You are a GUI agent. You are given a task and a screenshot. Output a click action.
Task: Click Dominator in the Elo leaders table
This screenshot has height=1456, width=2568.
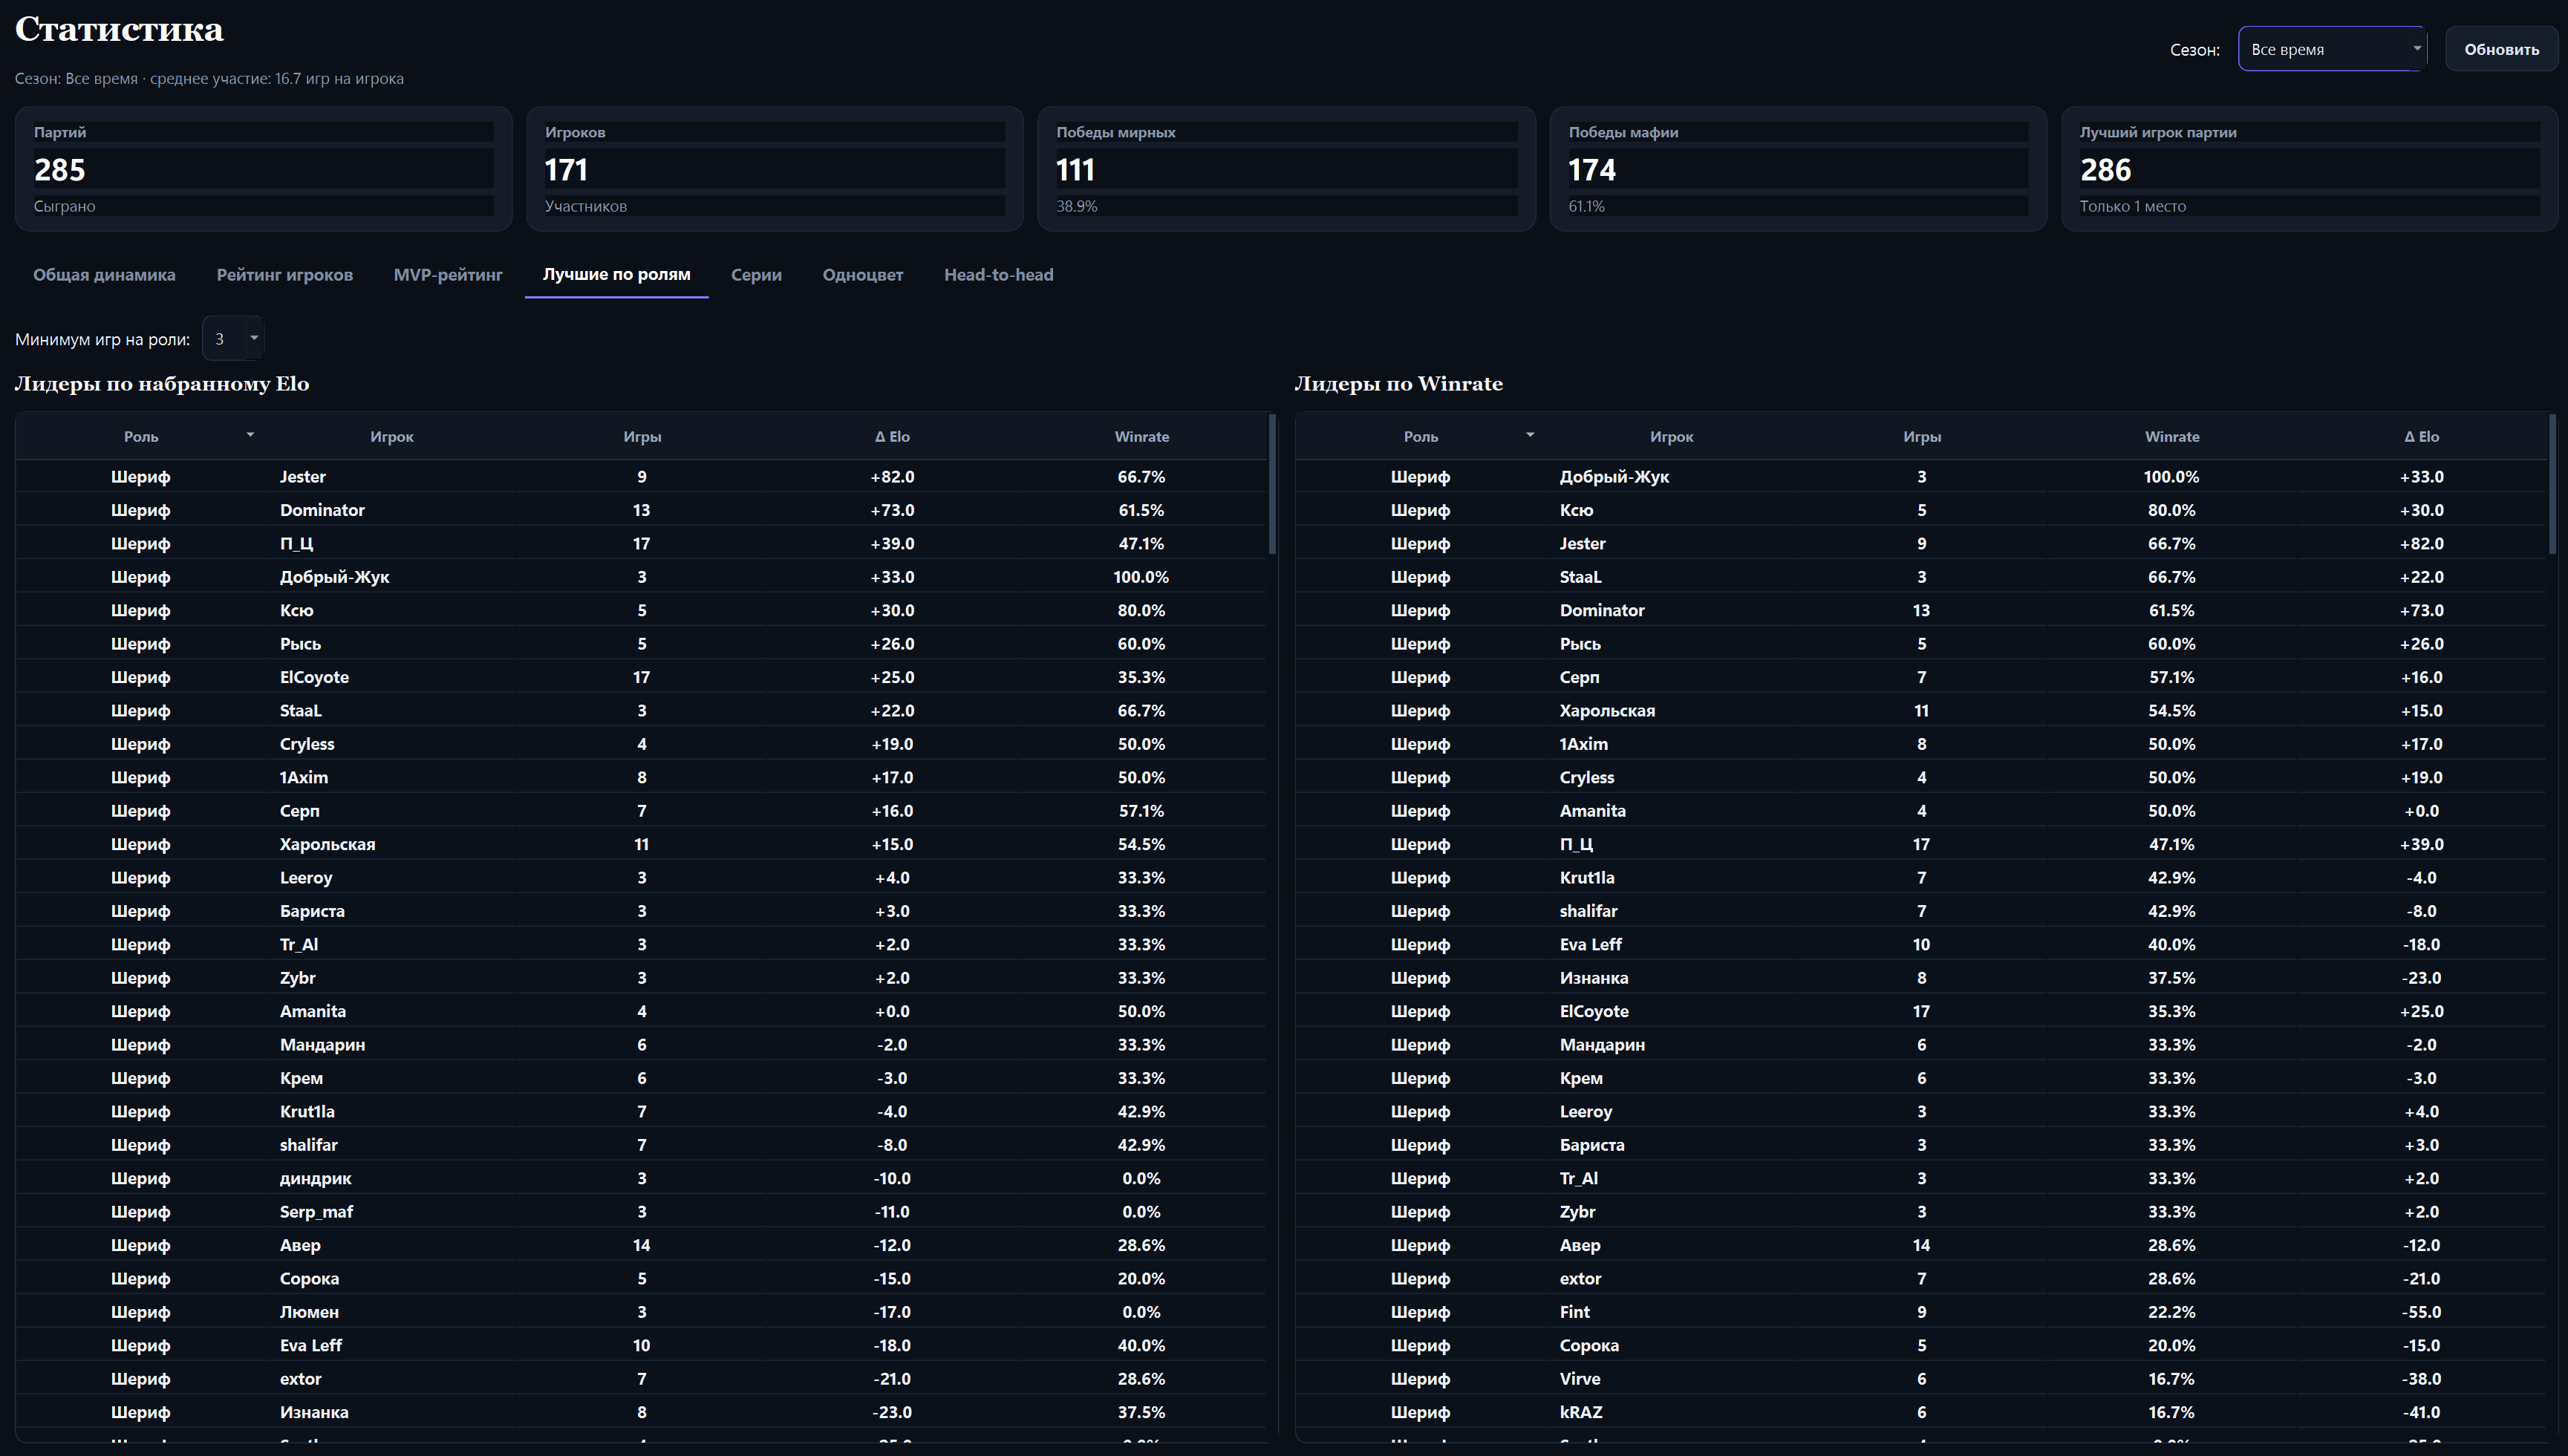coord(322,510)
